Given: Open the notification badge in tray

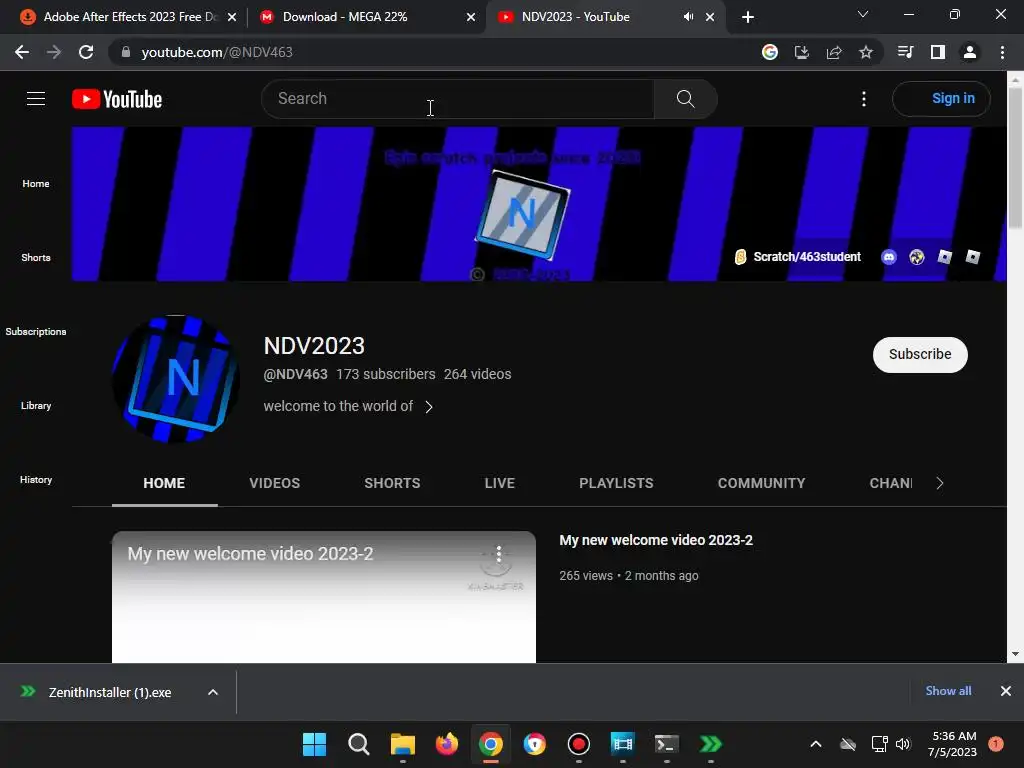Looking at the screenshot, I should click(996, 744).
